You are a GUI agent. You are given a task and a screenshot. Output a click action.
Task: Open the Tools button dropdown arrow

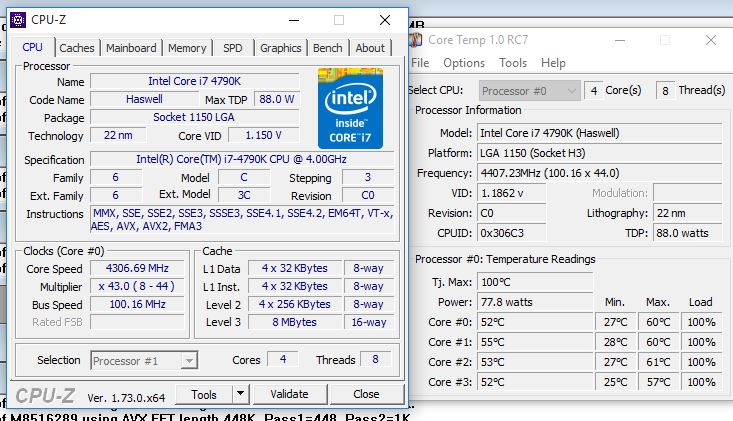pos(240,394)
